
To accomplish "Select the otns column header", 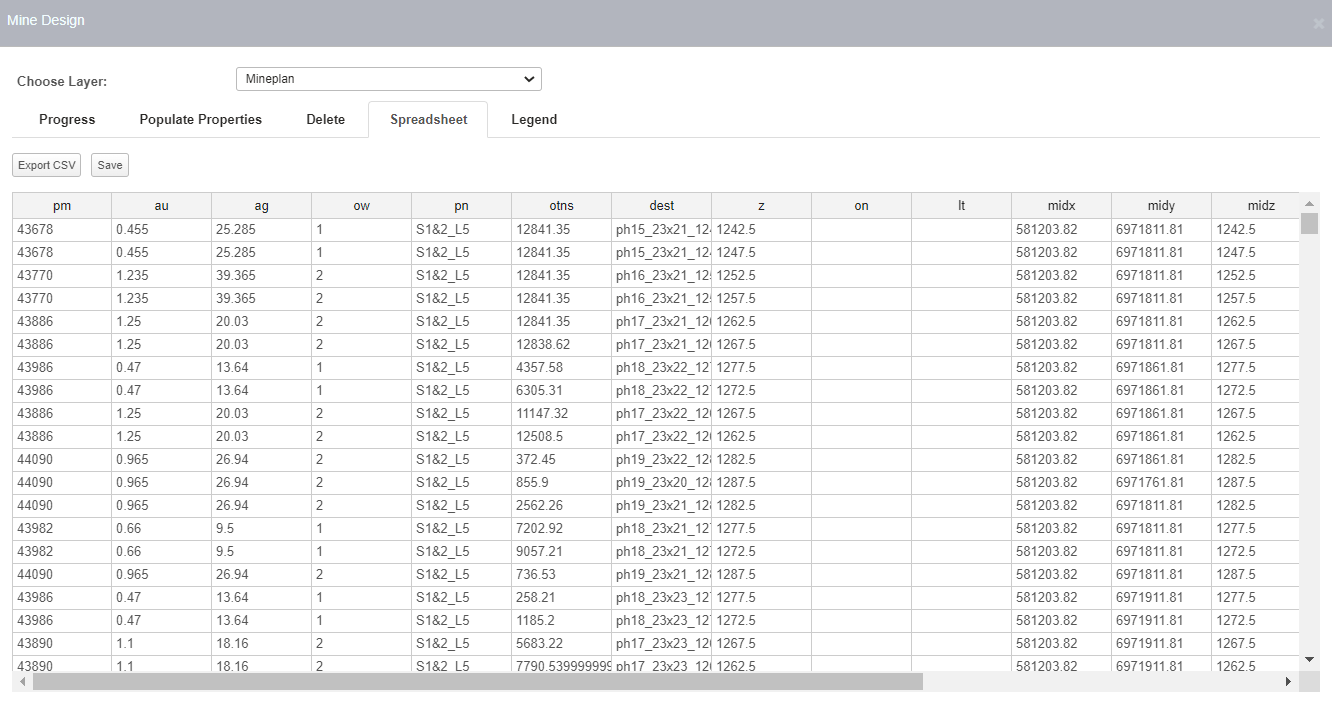I will (561, 206).
